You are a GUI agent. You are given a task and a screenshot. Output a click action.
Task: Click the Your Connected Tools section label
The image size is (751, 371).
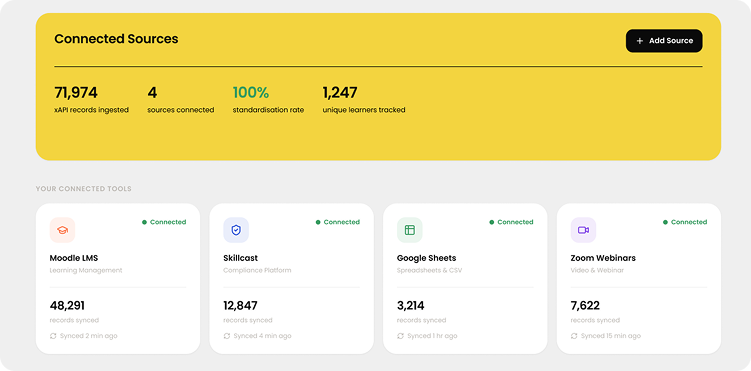coord(84,189)
